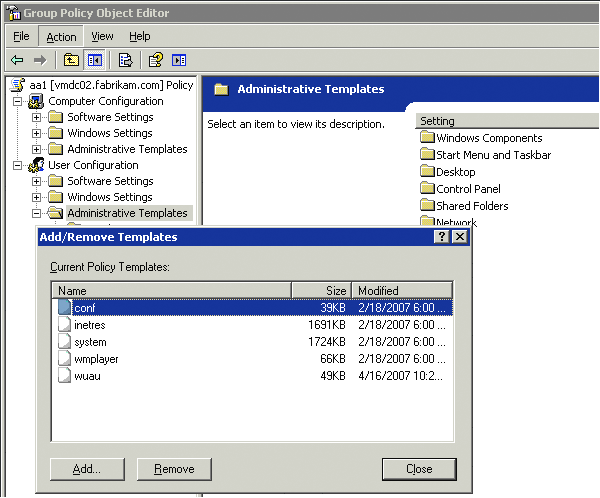Open the View menu
This screenshot has height=498, width=600.
[x=102, y=36]
